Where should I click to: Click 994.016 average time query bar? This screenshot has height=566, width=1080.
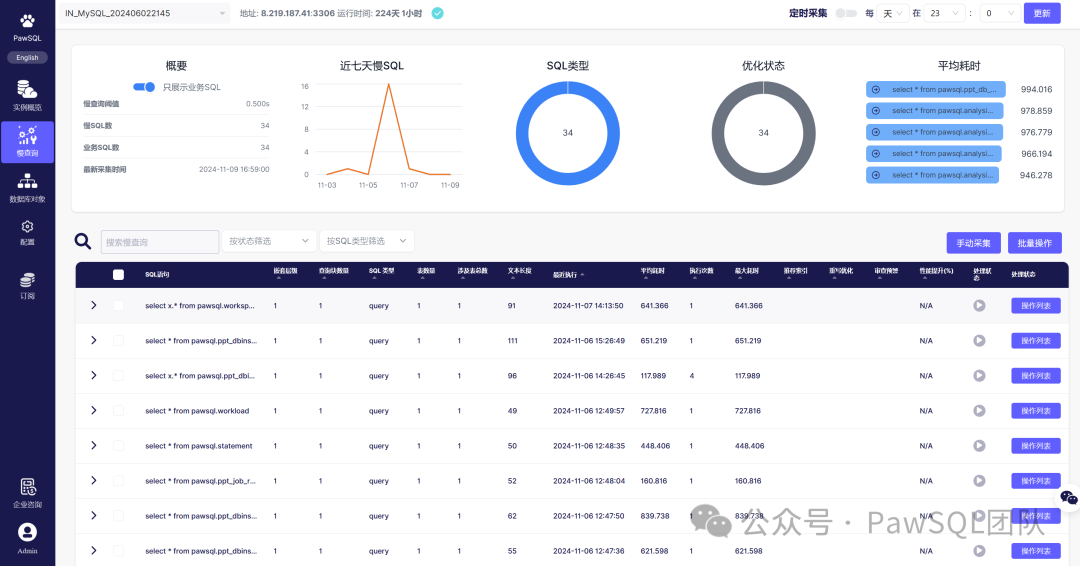click(935, 90)
